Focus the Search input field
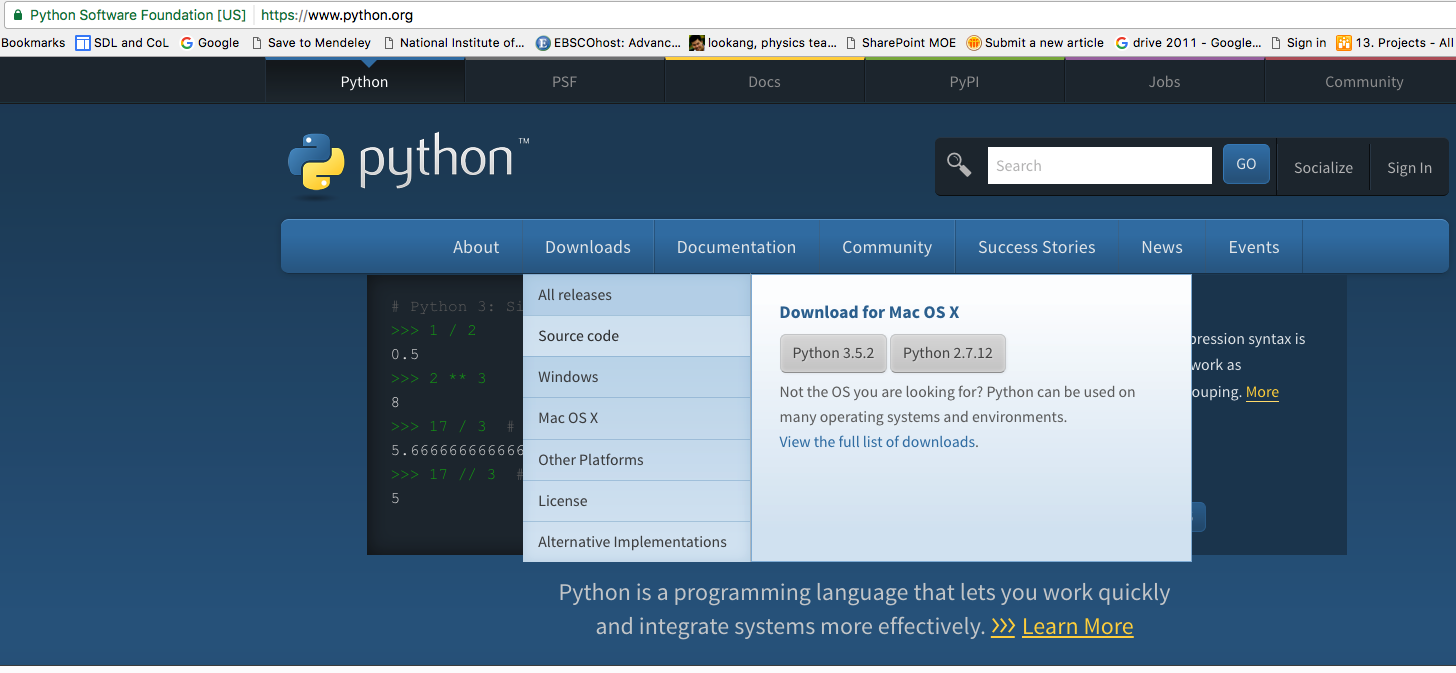This screenshot has width=1456, height=673. pos(1100,166)
